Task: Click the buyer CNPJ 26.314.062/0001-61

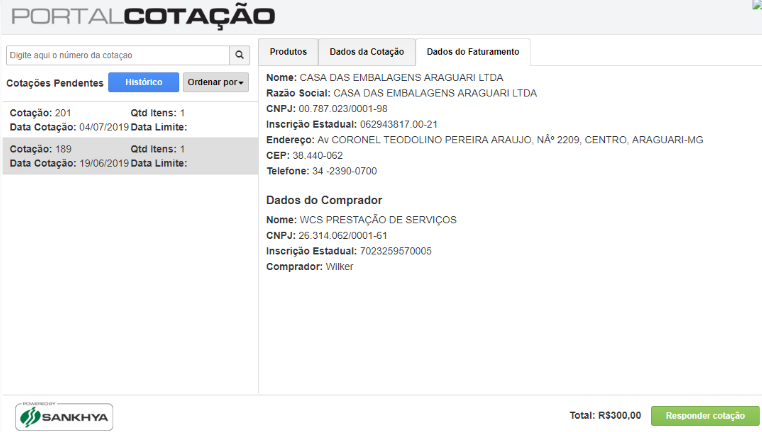Action: pyautogui.click(x=343, y=236)
